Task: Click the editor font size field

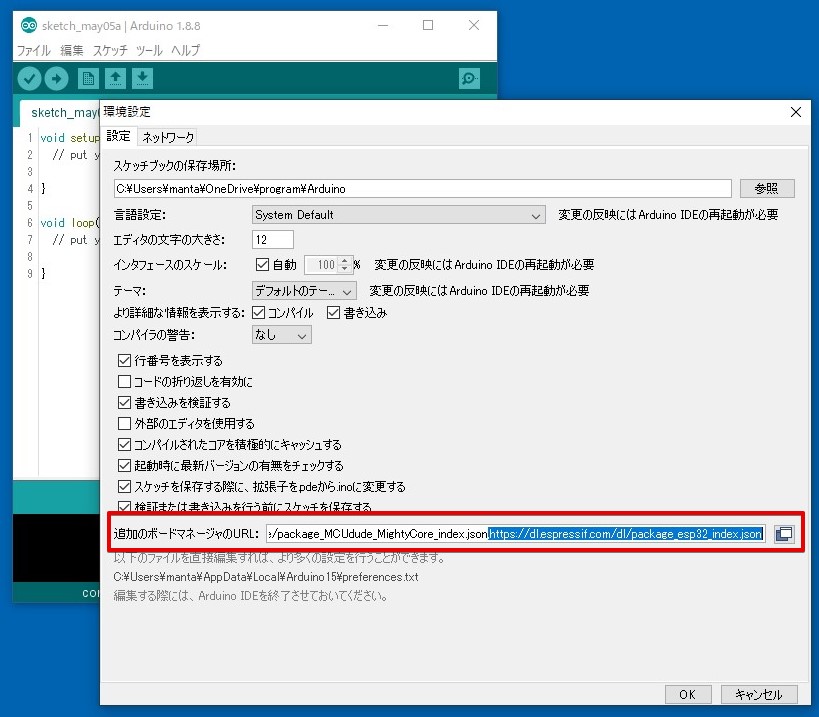Action: (x=273, y=240)
